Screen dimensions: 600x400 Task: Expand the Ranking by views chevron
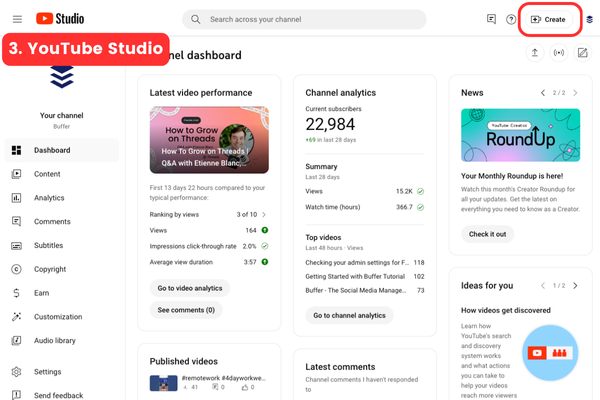[x=264, y=214]
